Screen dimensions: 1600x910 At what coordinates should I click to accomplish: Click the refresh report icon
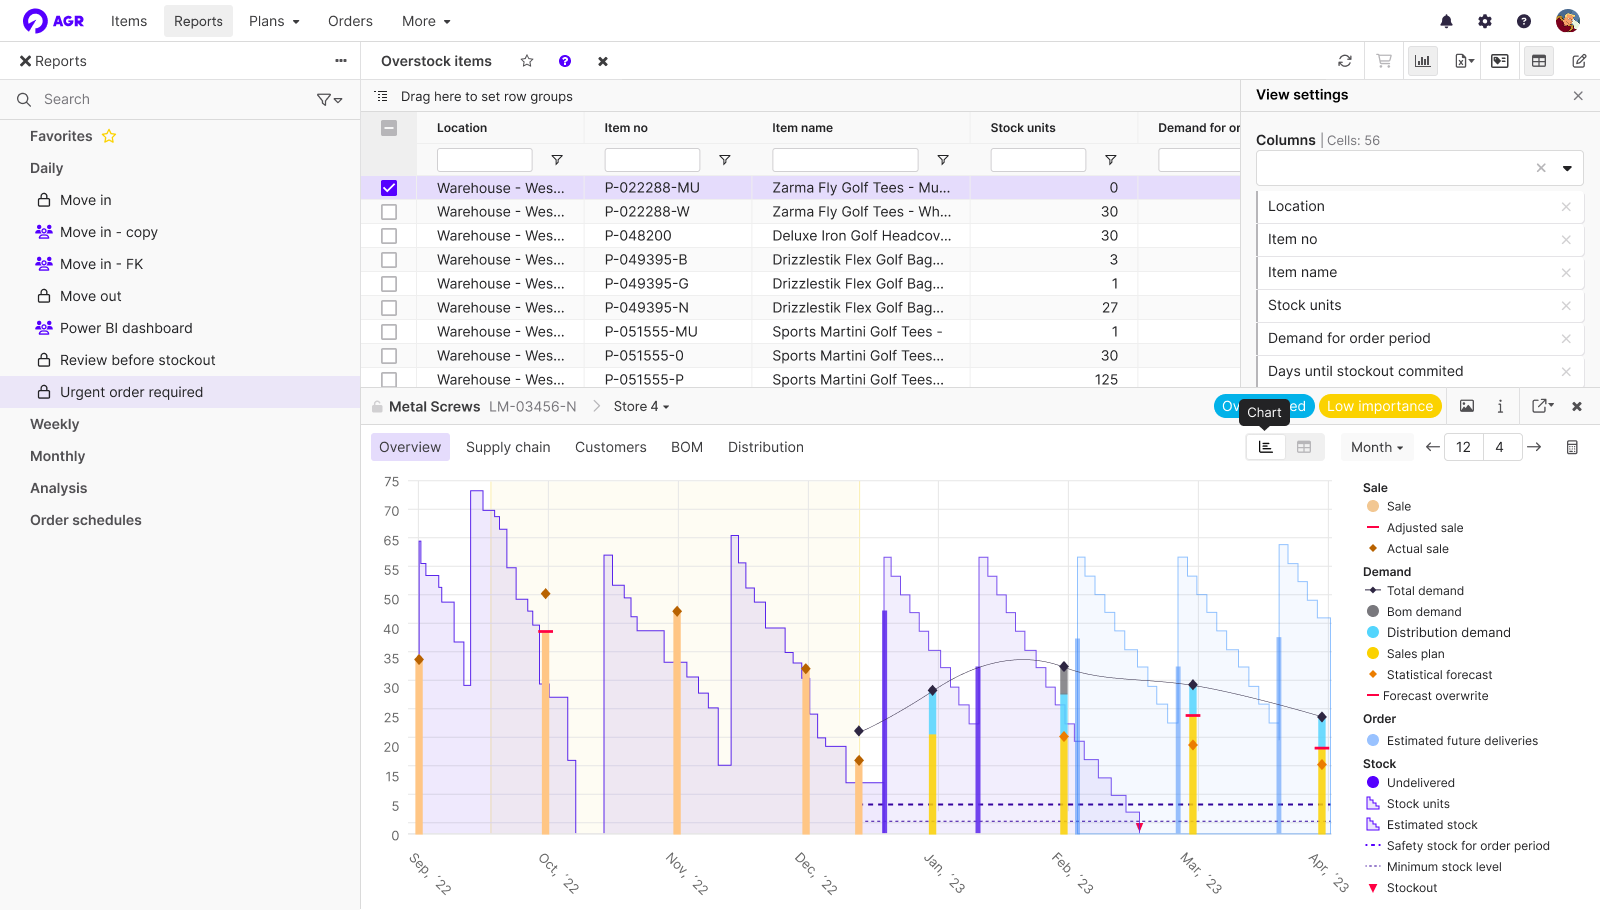pos(1345,61)
